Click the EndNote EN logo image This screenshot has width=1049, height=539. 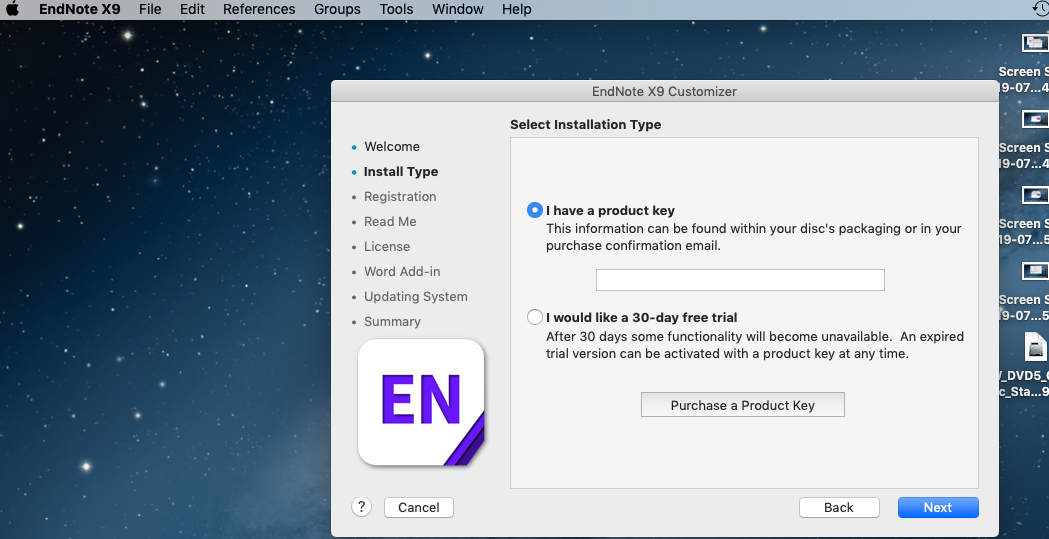coord(421,402)
